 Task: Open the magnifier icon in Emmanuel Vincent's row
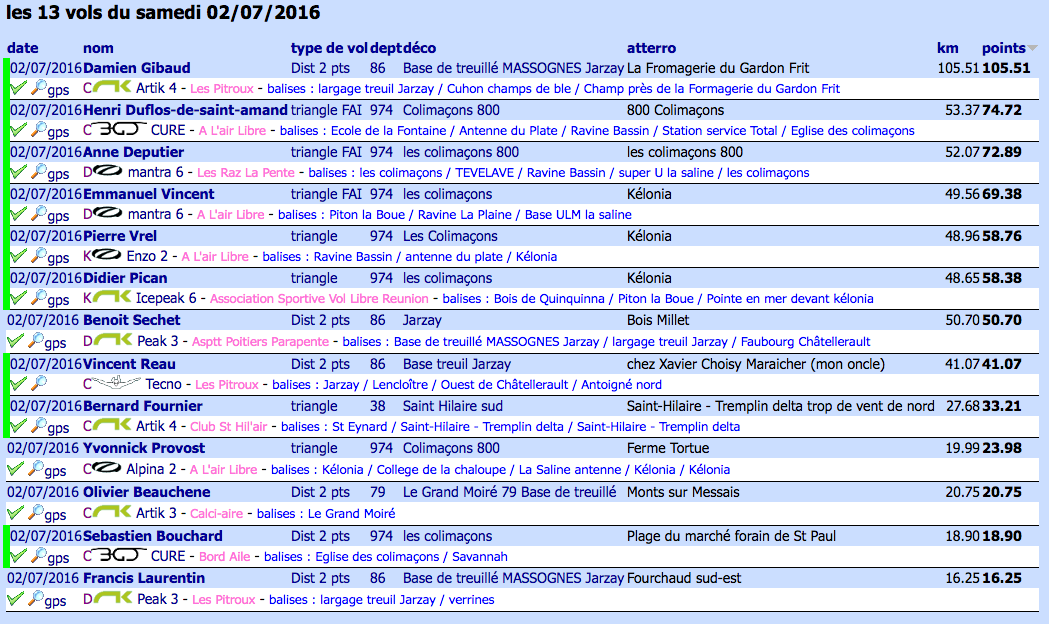click(x=39, y=213)
